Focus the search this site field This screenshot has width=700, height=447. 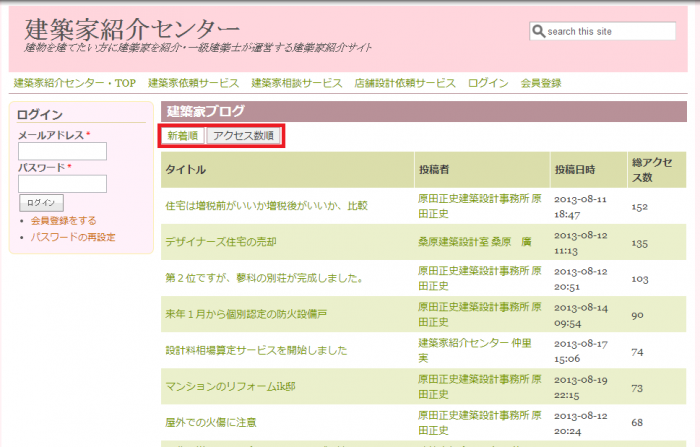pyautogui.click(x=609, y=31)
